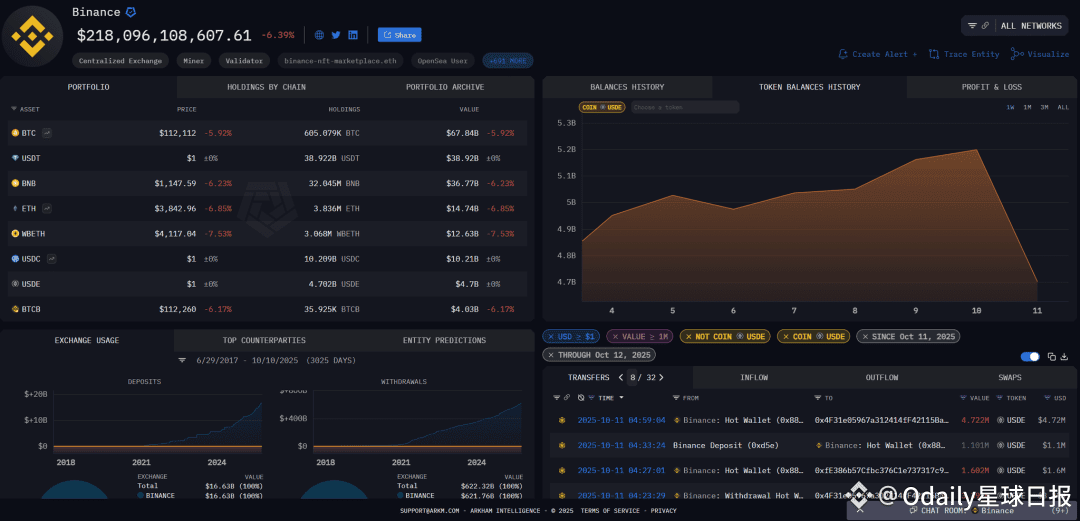Focus the Choose a token input
The image size is (1080, 521).
tap(684, 108)
